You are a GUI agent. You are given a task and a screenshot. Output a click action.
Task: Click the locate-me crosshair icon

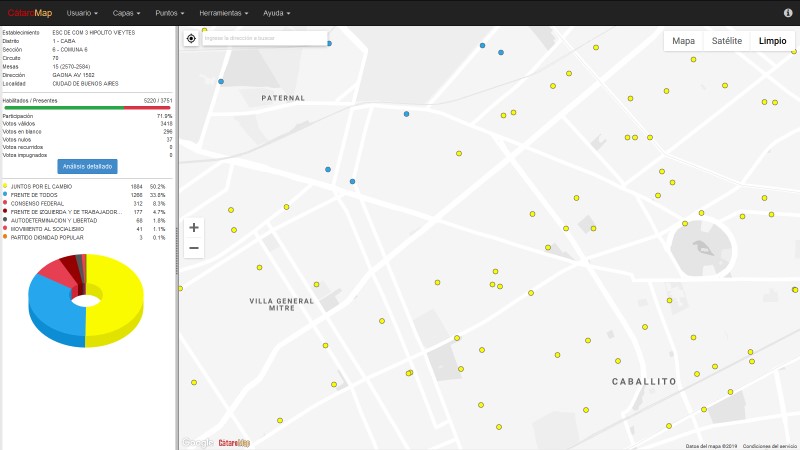point(191,38)
